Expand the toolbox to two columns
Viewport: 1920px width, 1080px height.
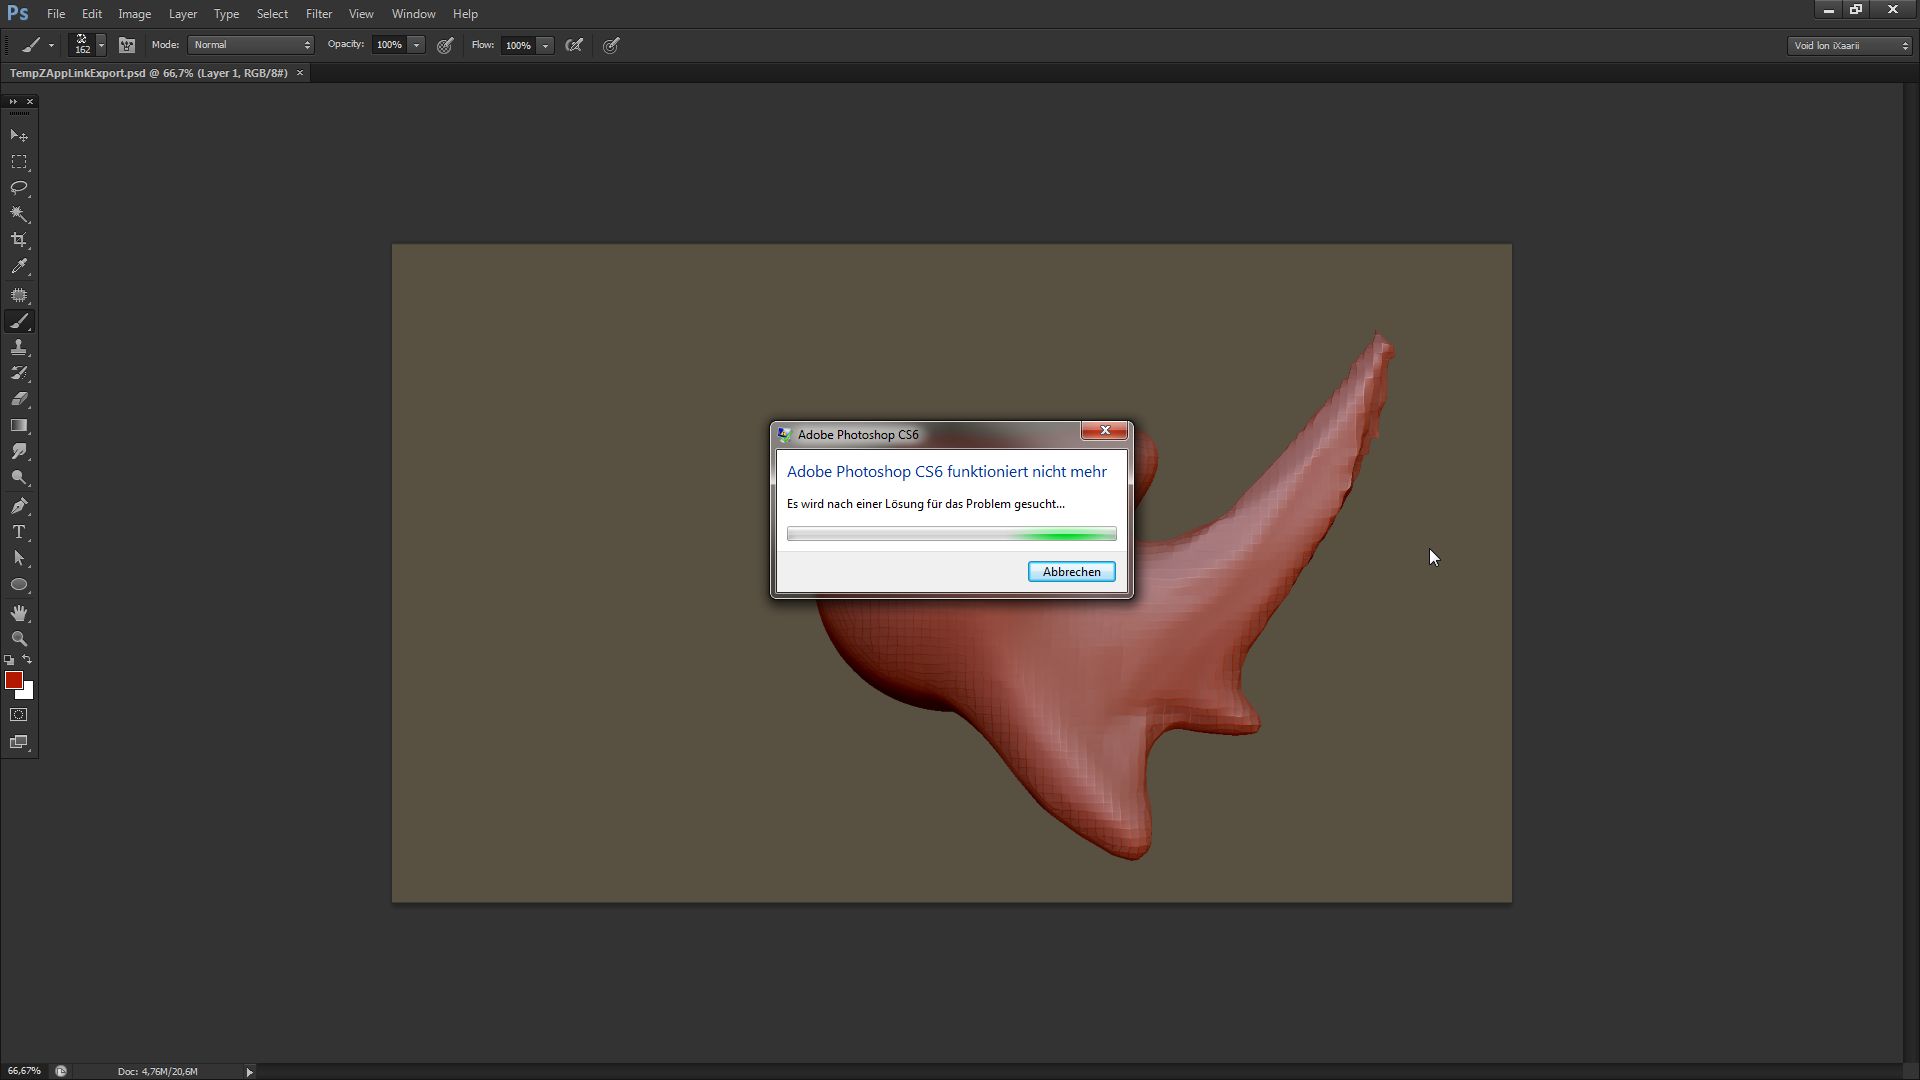(13, 102)
